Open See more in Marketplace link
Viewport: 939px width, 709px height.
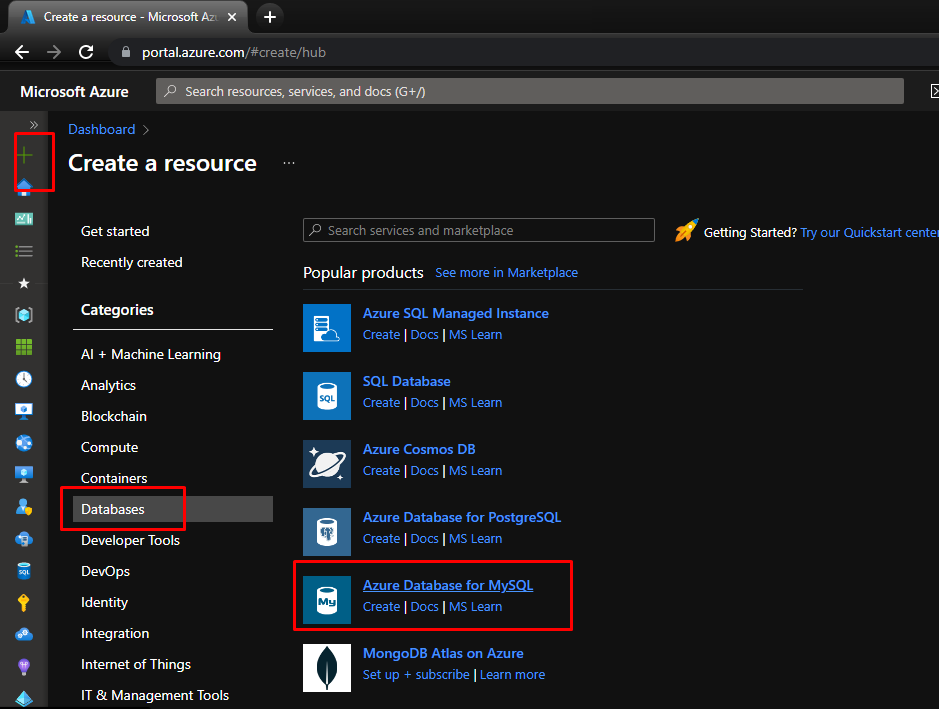tap(506, 272)
